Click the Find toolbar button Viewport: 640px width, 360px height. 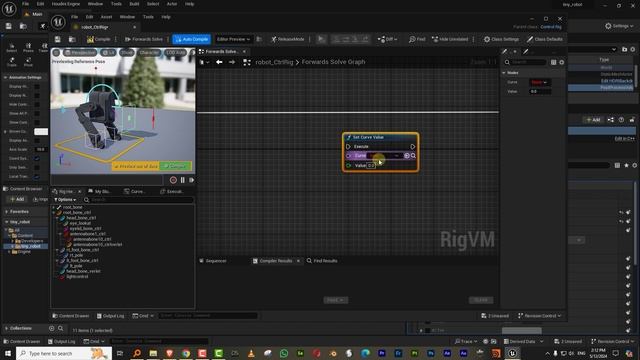point(417,39)
